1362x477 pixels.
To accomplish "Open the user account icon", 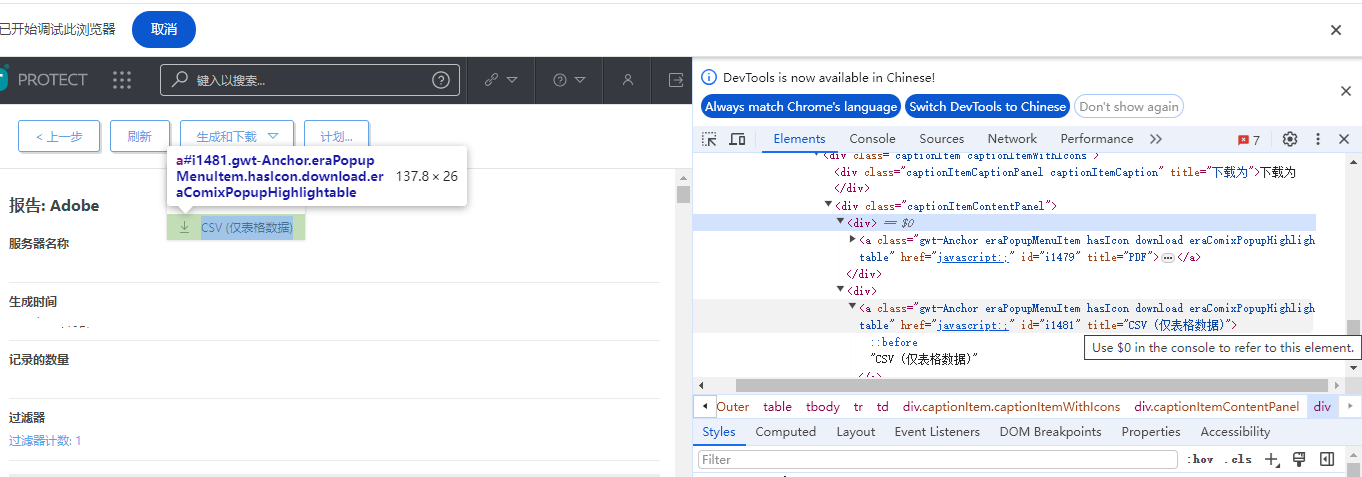I will (x=628, y=80).
